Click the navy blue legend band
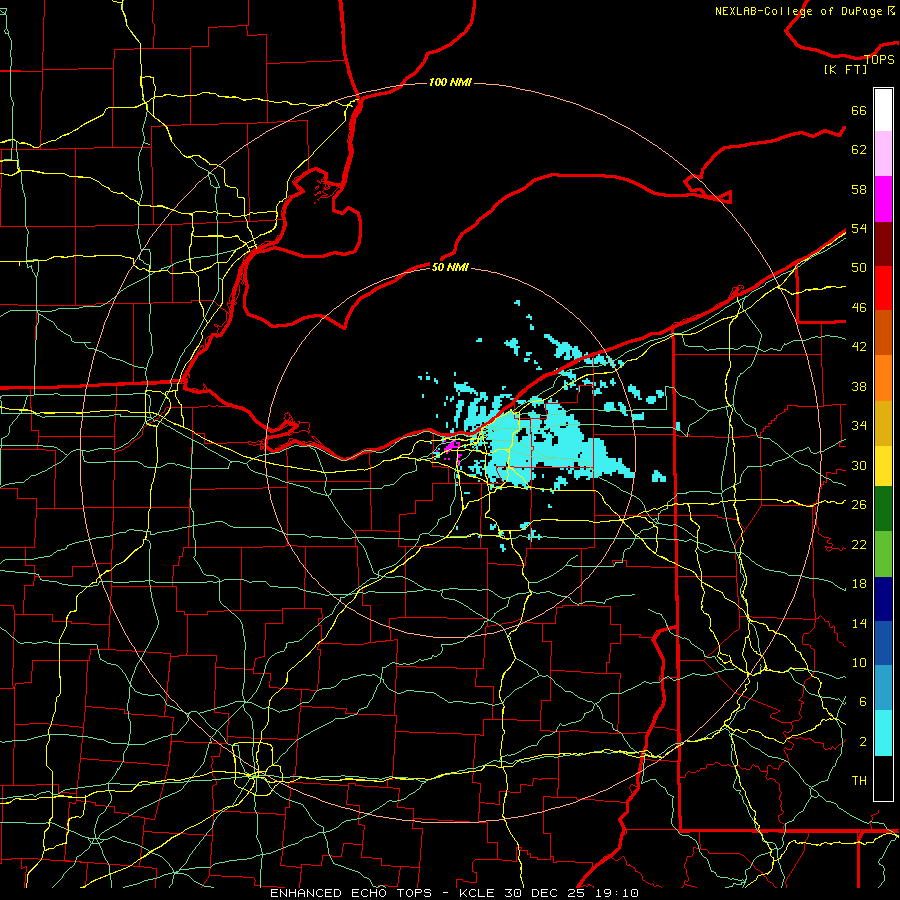The height and width of the screenshot is (900, 900). 883,599
